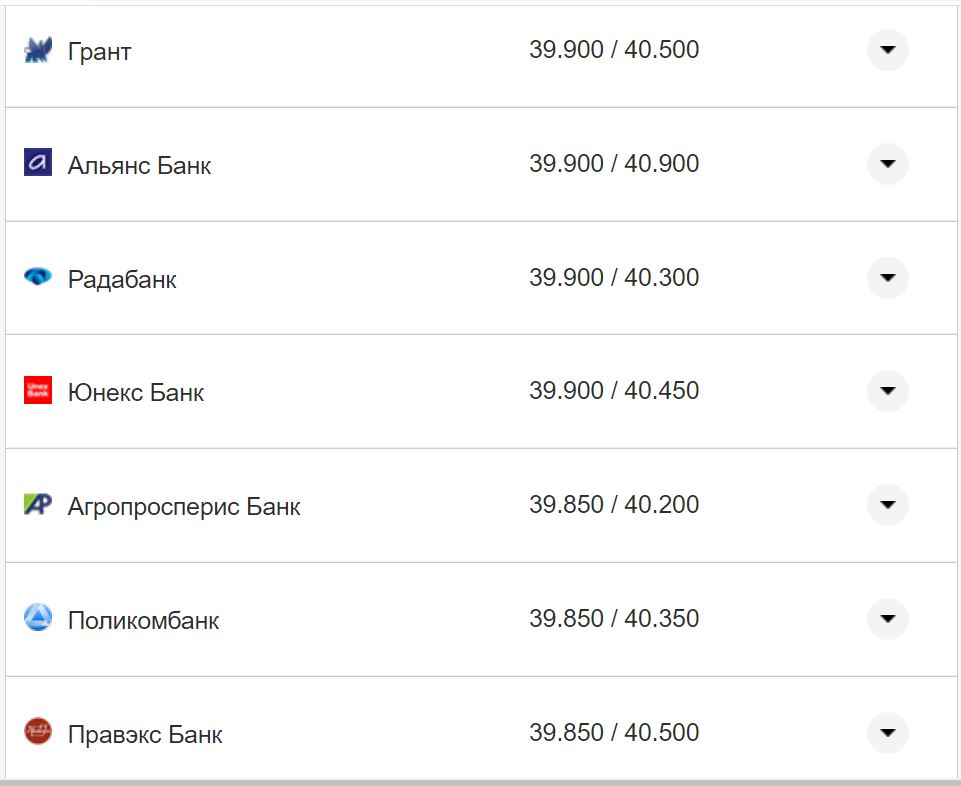The width and height of the screenshot is (961, 786).
Task: Click the red Юнекс Банк logo
Action: pos(37,390)
